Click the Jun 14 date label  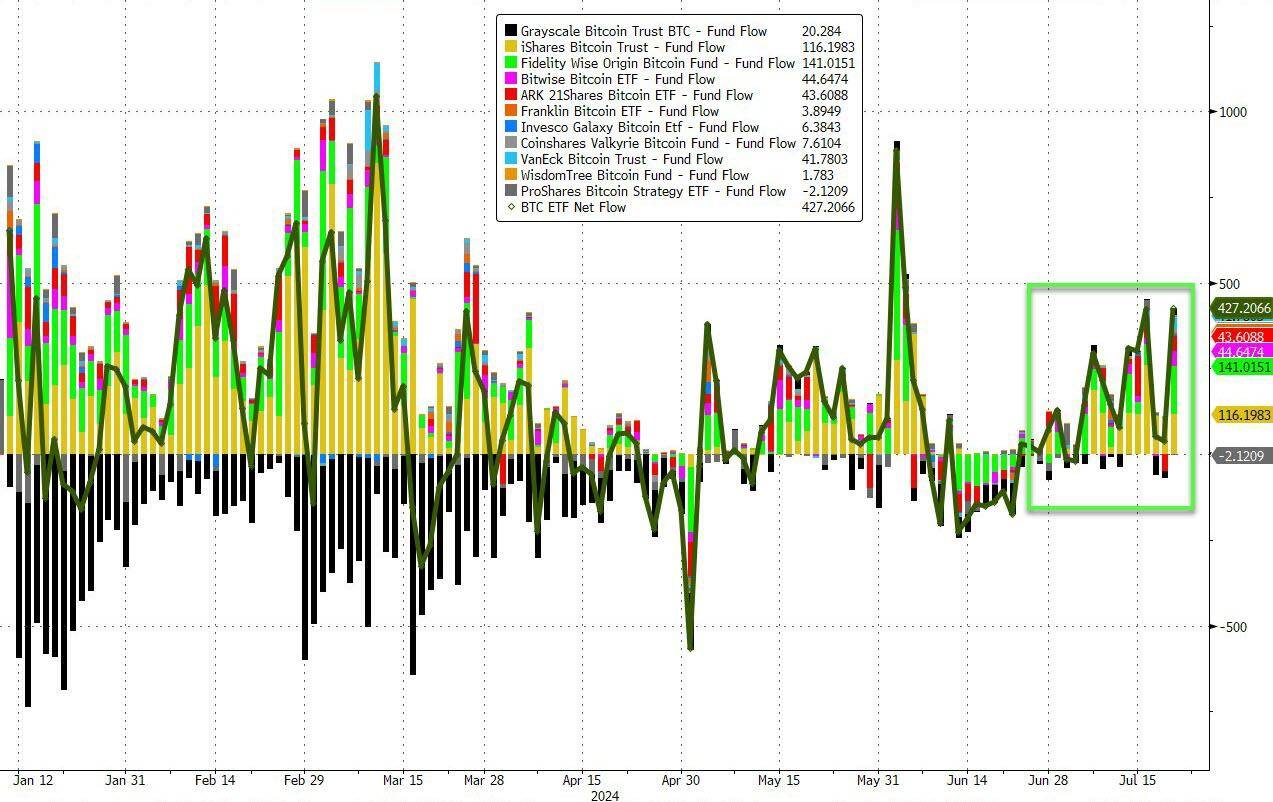click(x=966, y=780)
